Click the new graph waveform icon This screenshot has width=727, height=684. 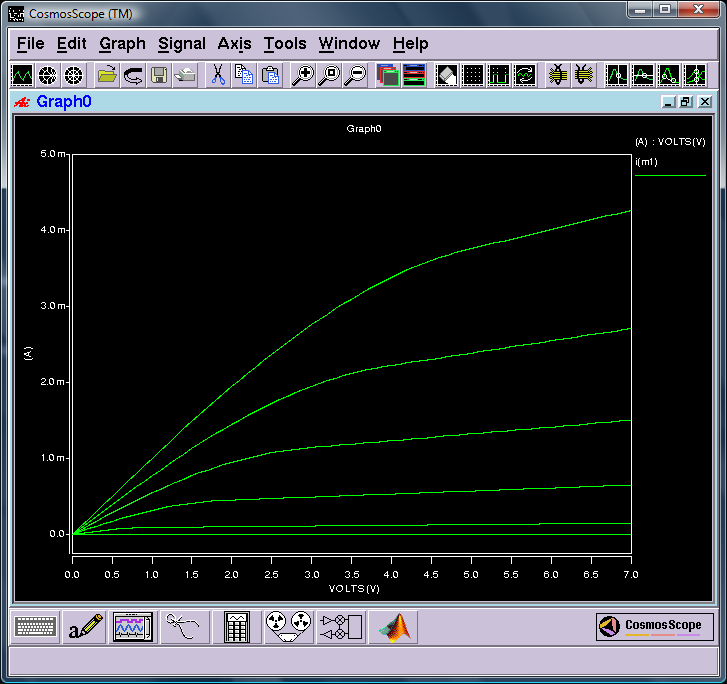(22, 75)
